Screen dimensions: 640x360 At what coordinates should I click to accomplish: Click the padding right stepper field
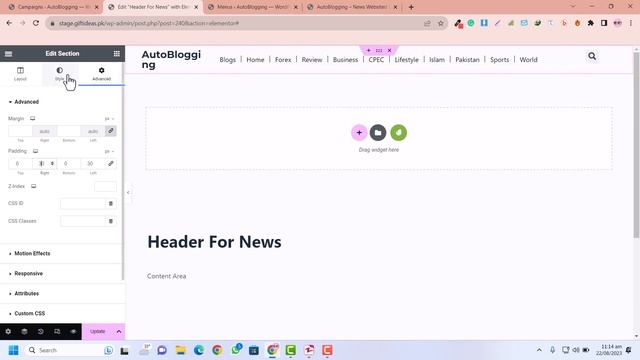coord(44,163)
